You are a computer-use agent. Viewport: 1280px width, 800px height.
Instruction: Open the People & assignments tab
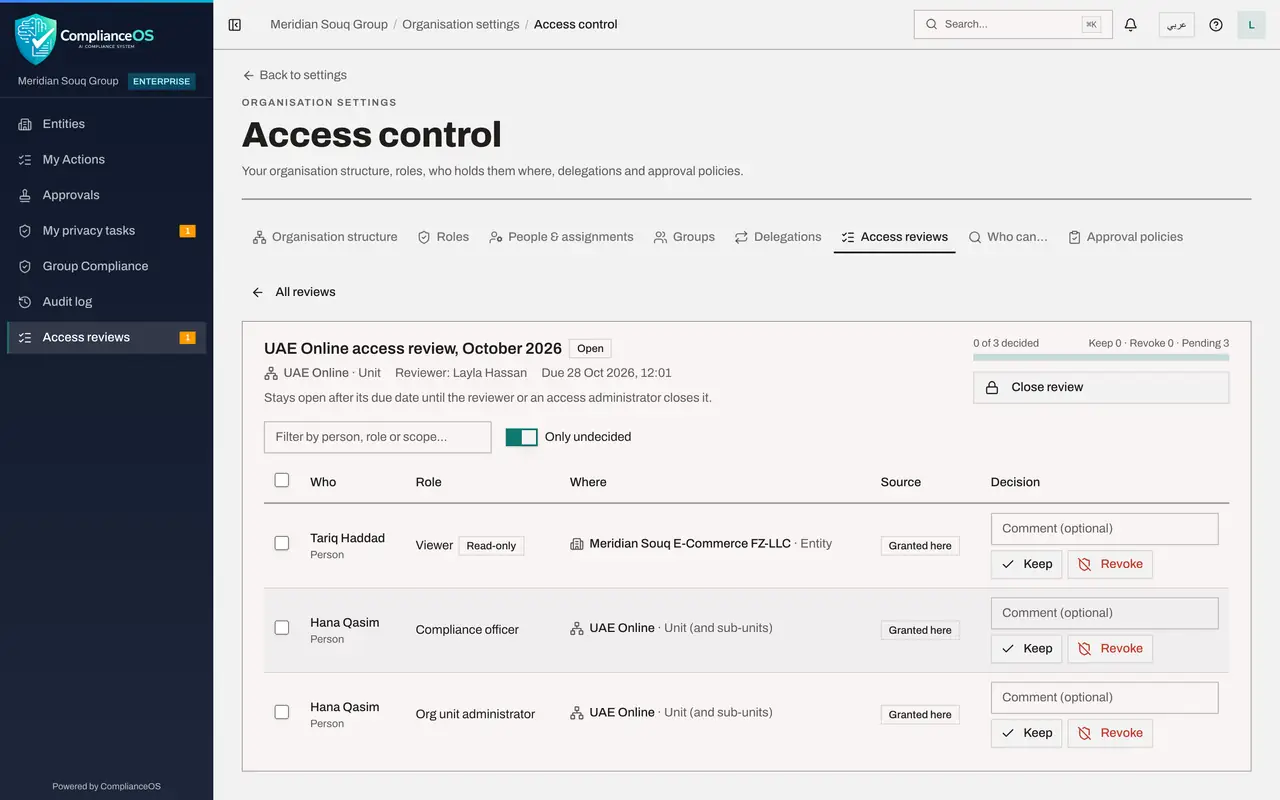[561, 237]
